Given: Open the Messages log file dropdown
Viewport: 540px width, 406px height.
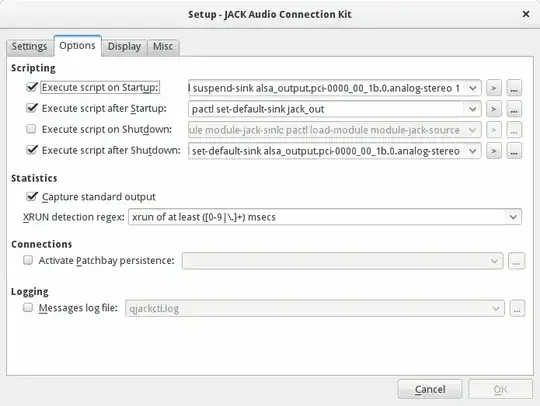Looking at the screenshot, I should click(496, 308).
